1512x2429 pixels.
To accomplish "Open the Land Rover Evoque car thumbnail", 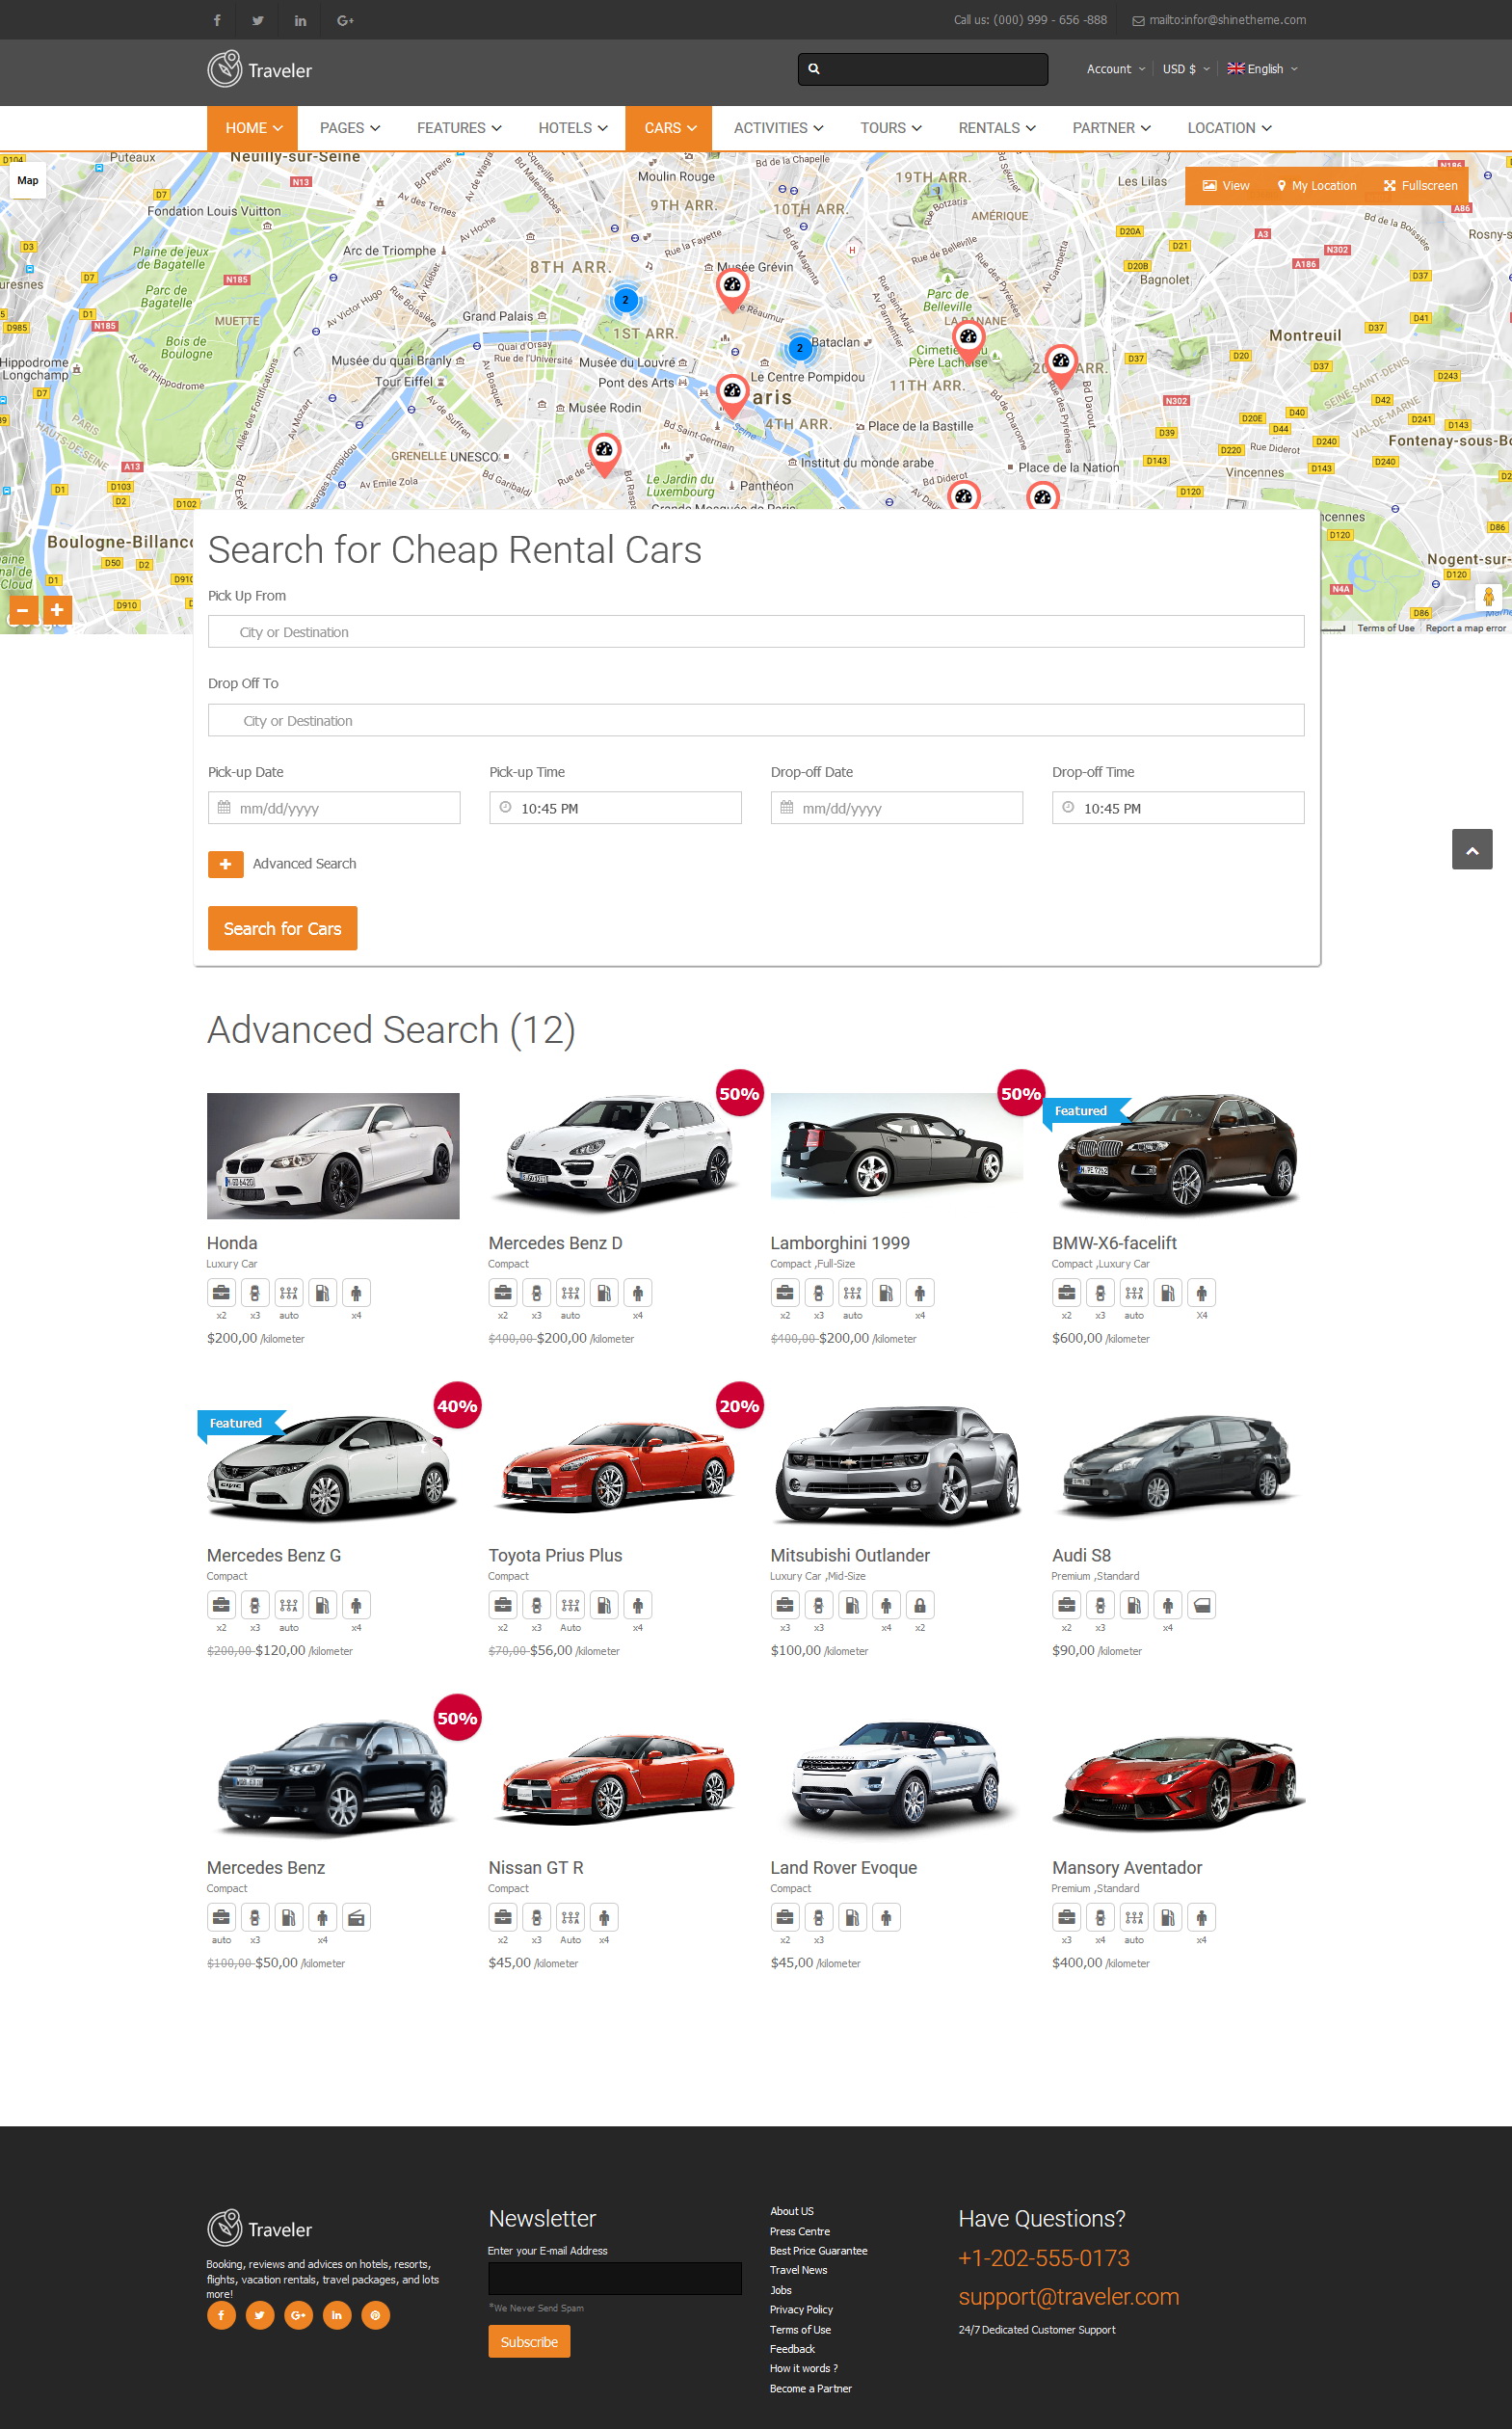I will [x=896, y=1780].
